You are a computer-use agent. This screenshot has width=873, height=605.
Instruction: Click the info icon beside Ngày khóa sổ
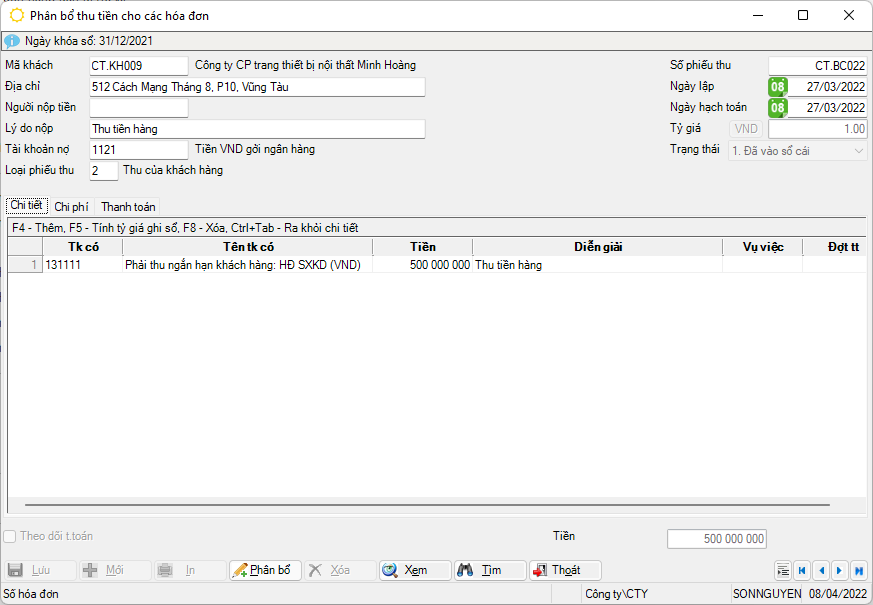point(12,41)
